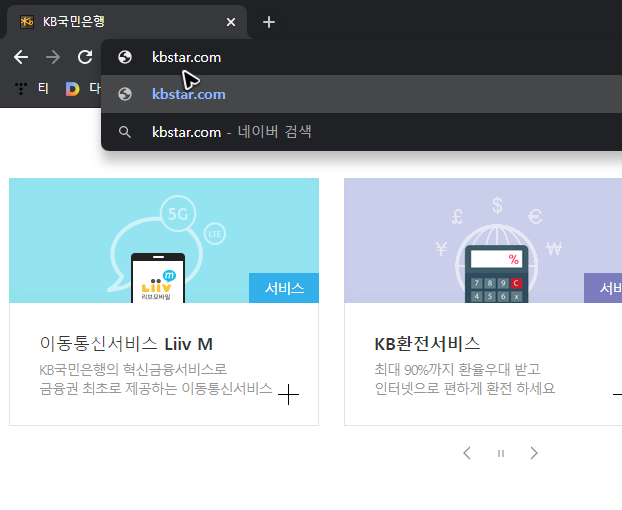
Task: Click globe icon in the address bar
Action: [x=125, y=57]
